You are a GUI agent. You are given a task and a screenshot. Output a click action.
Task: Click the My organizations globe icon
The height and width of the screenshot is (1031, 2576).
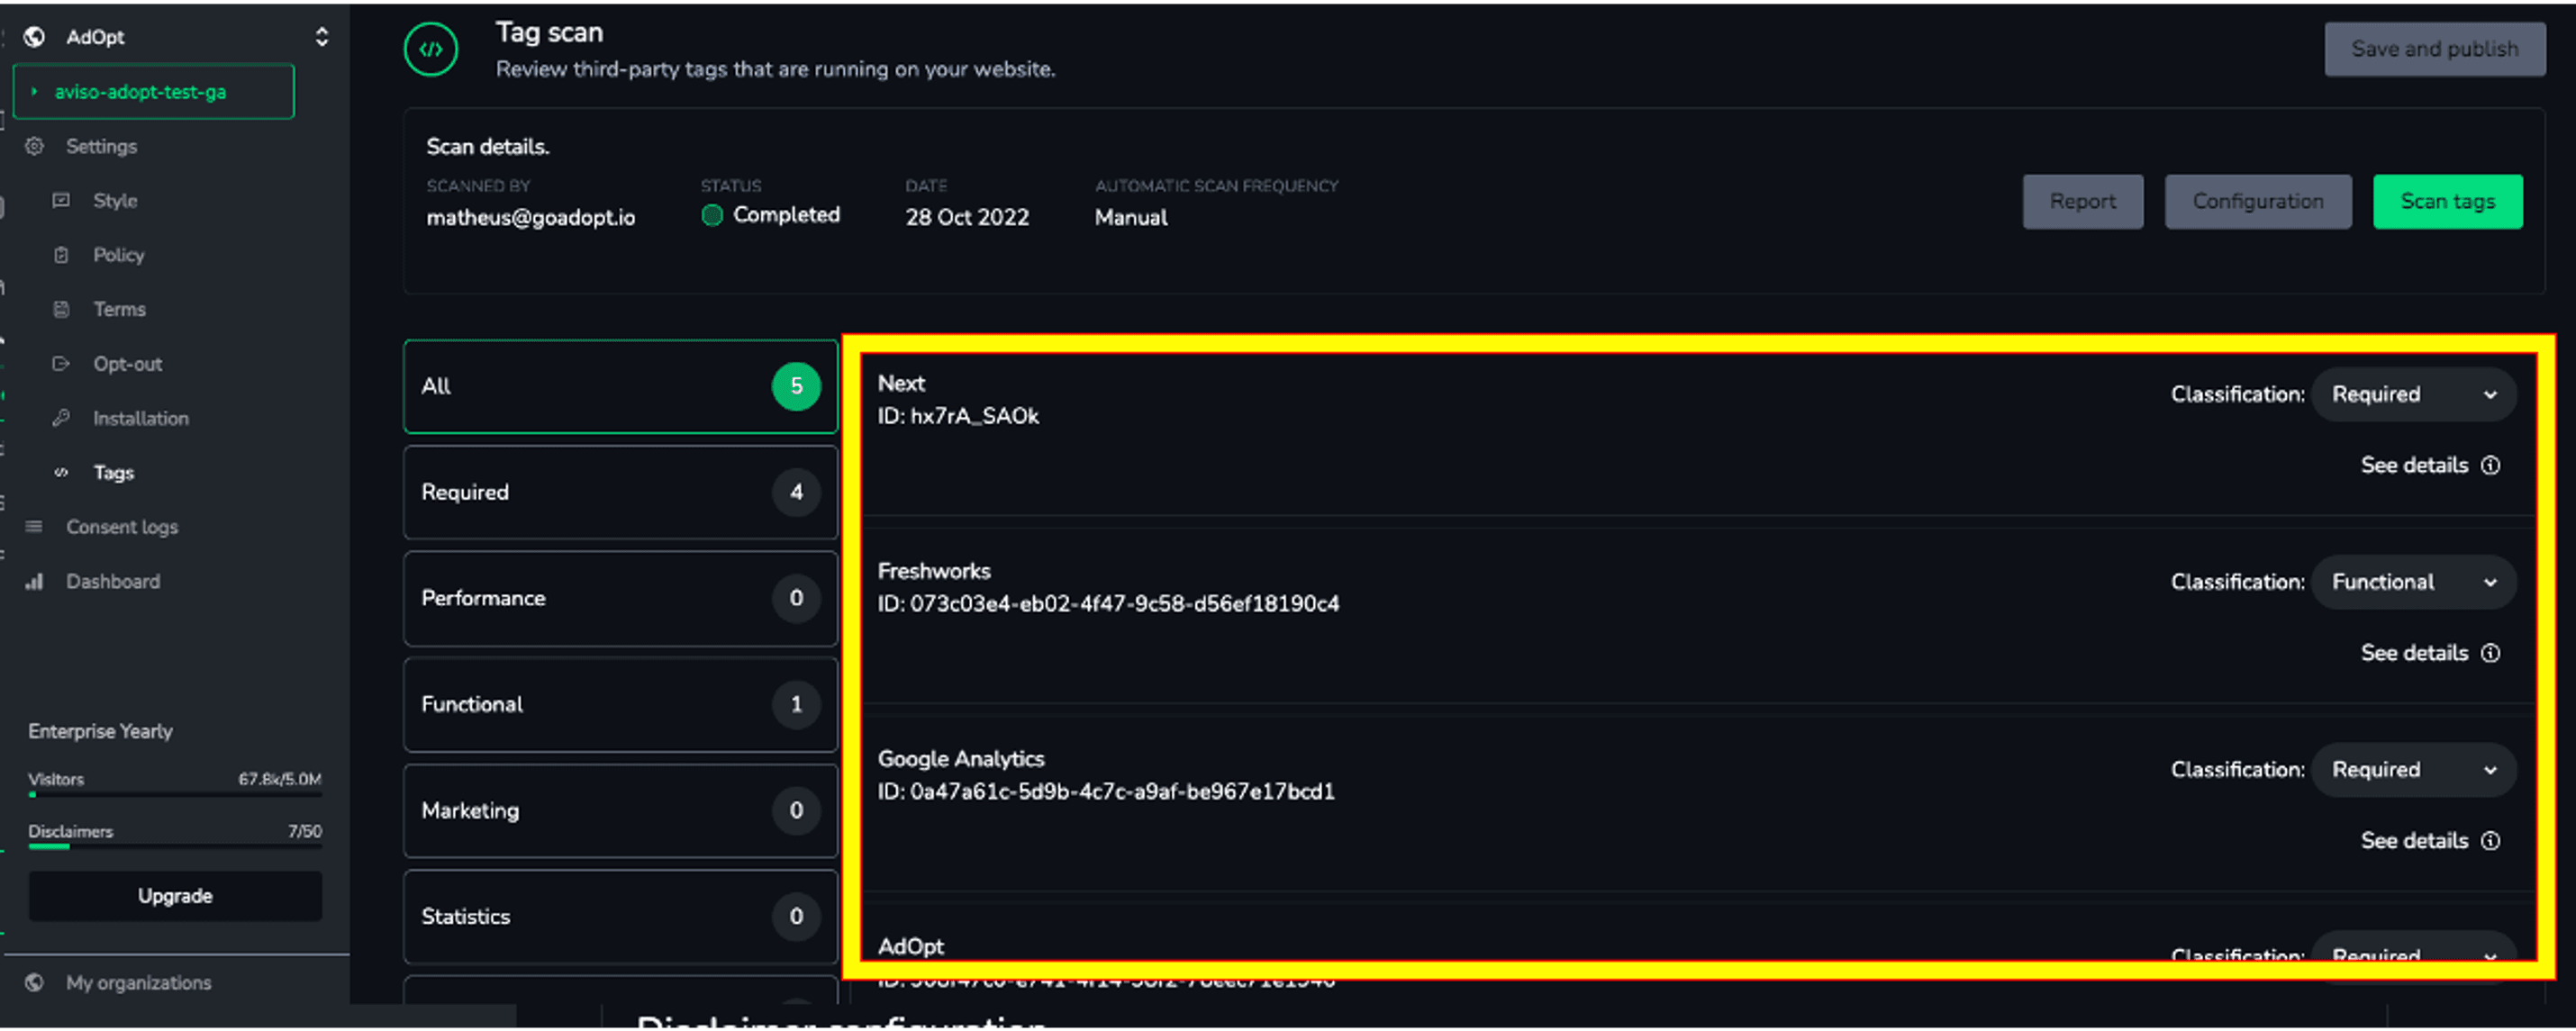tap(34, 983)
